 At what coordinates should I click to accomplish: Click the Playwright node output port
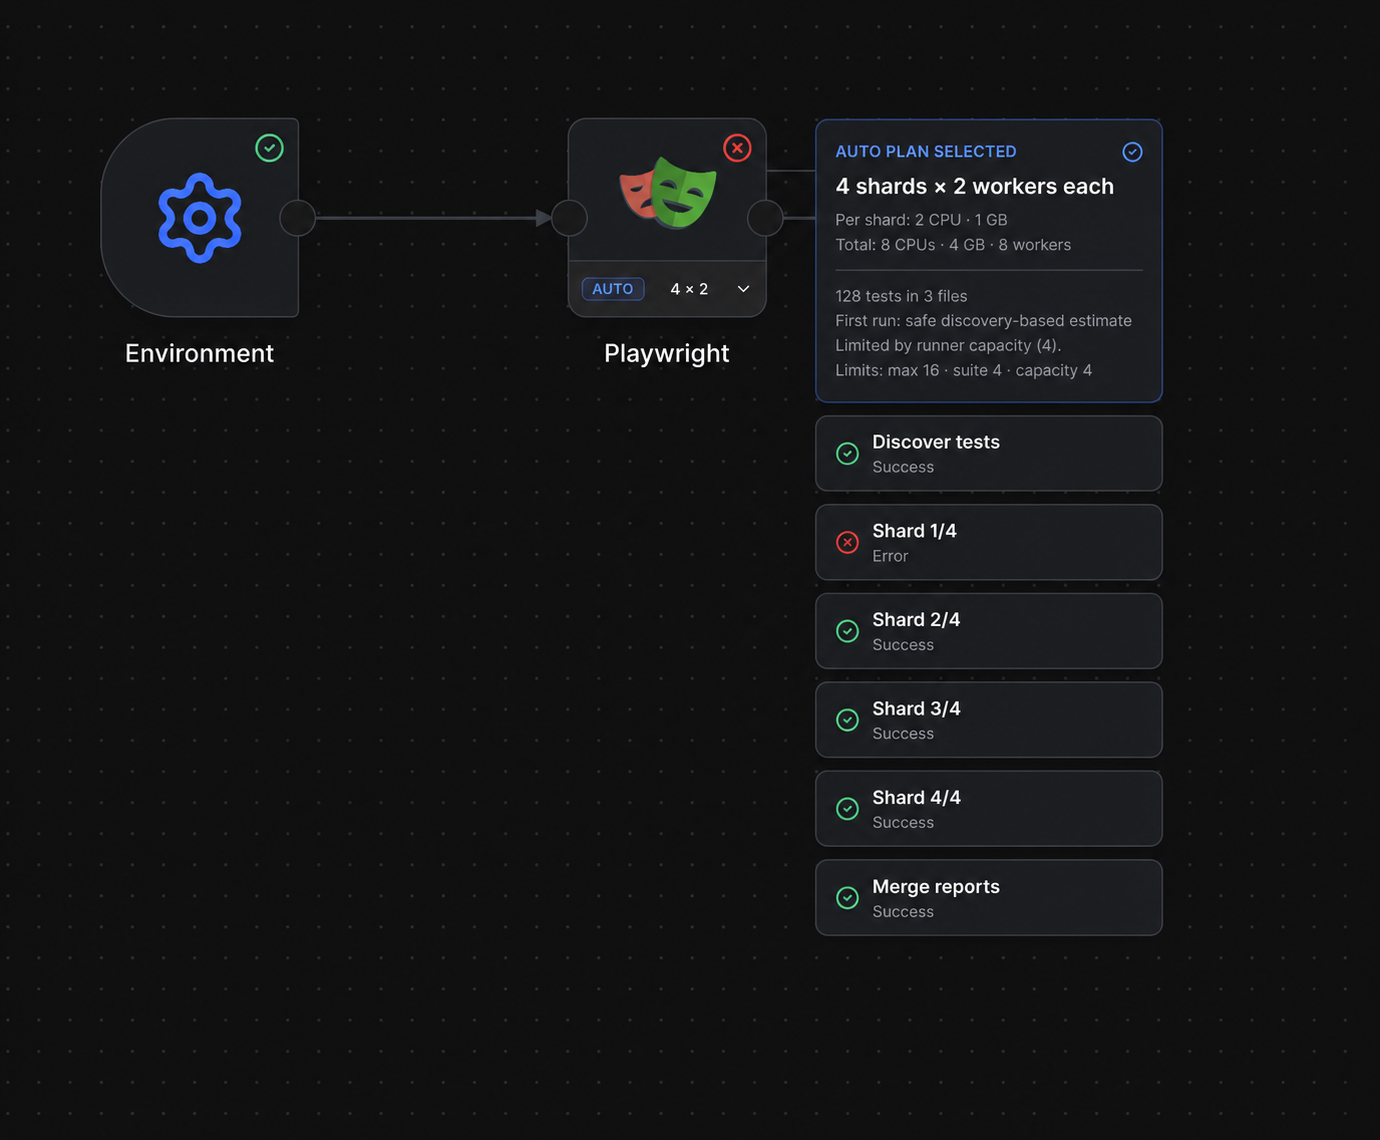[x=765, y=218]
